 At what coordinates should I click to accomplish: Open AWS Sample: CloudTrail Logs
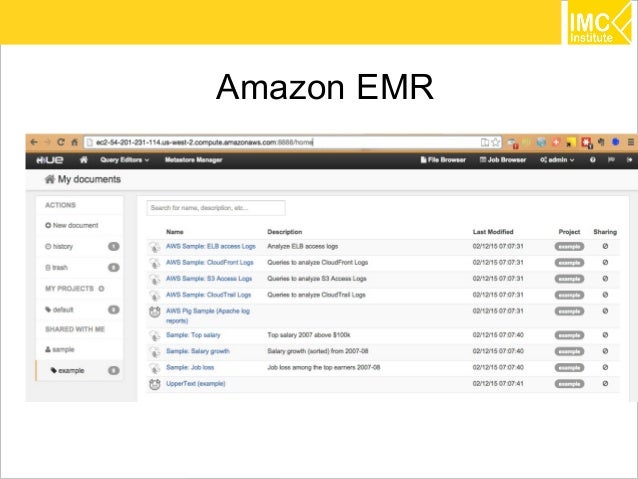(x=208, y=295)
